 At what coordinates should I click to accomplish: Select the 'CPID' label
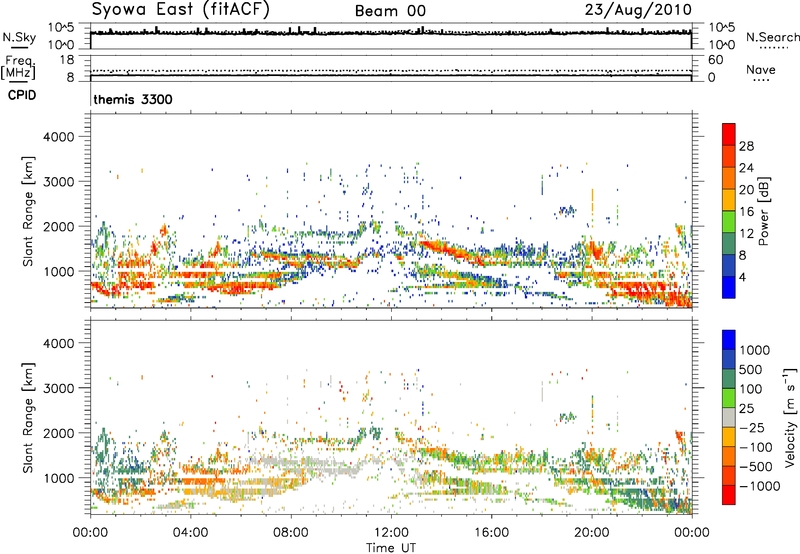point(22,95)
